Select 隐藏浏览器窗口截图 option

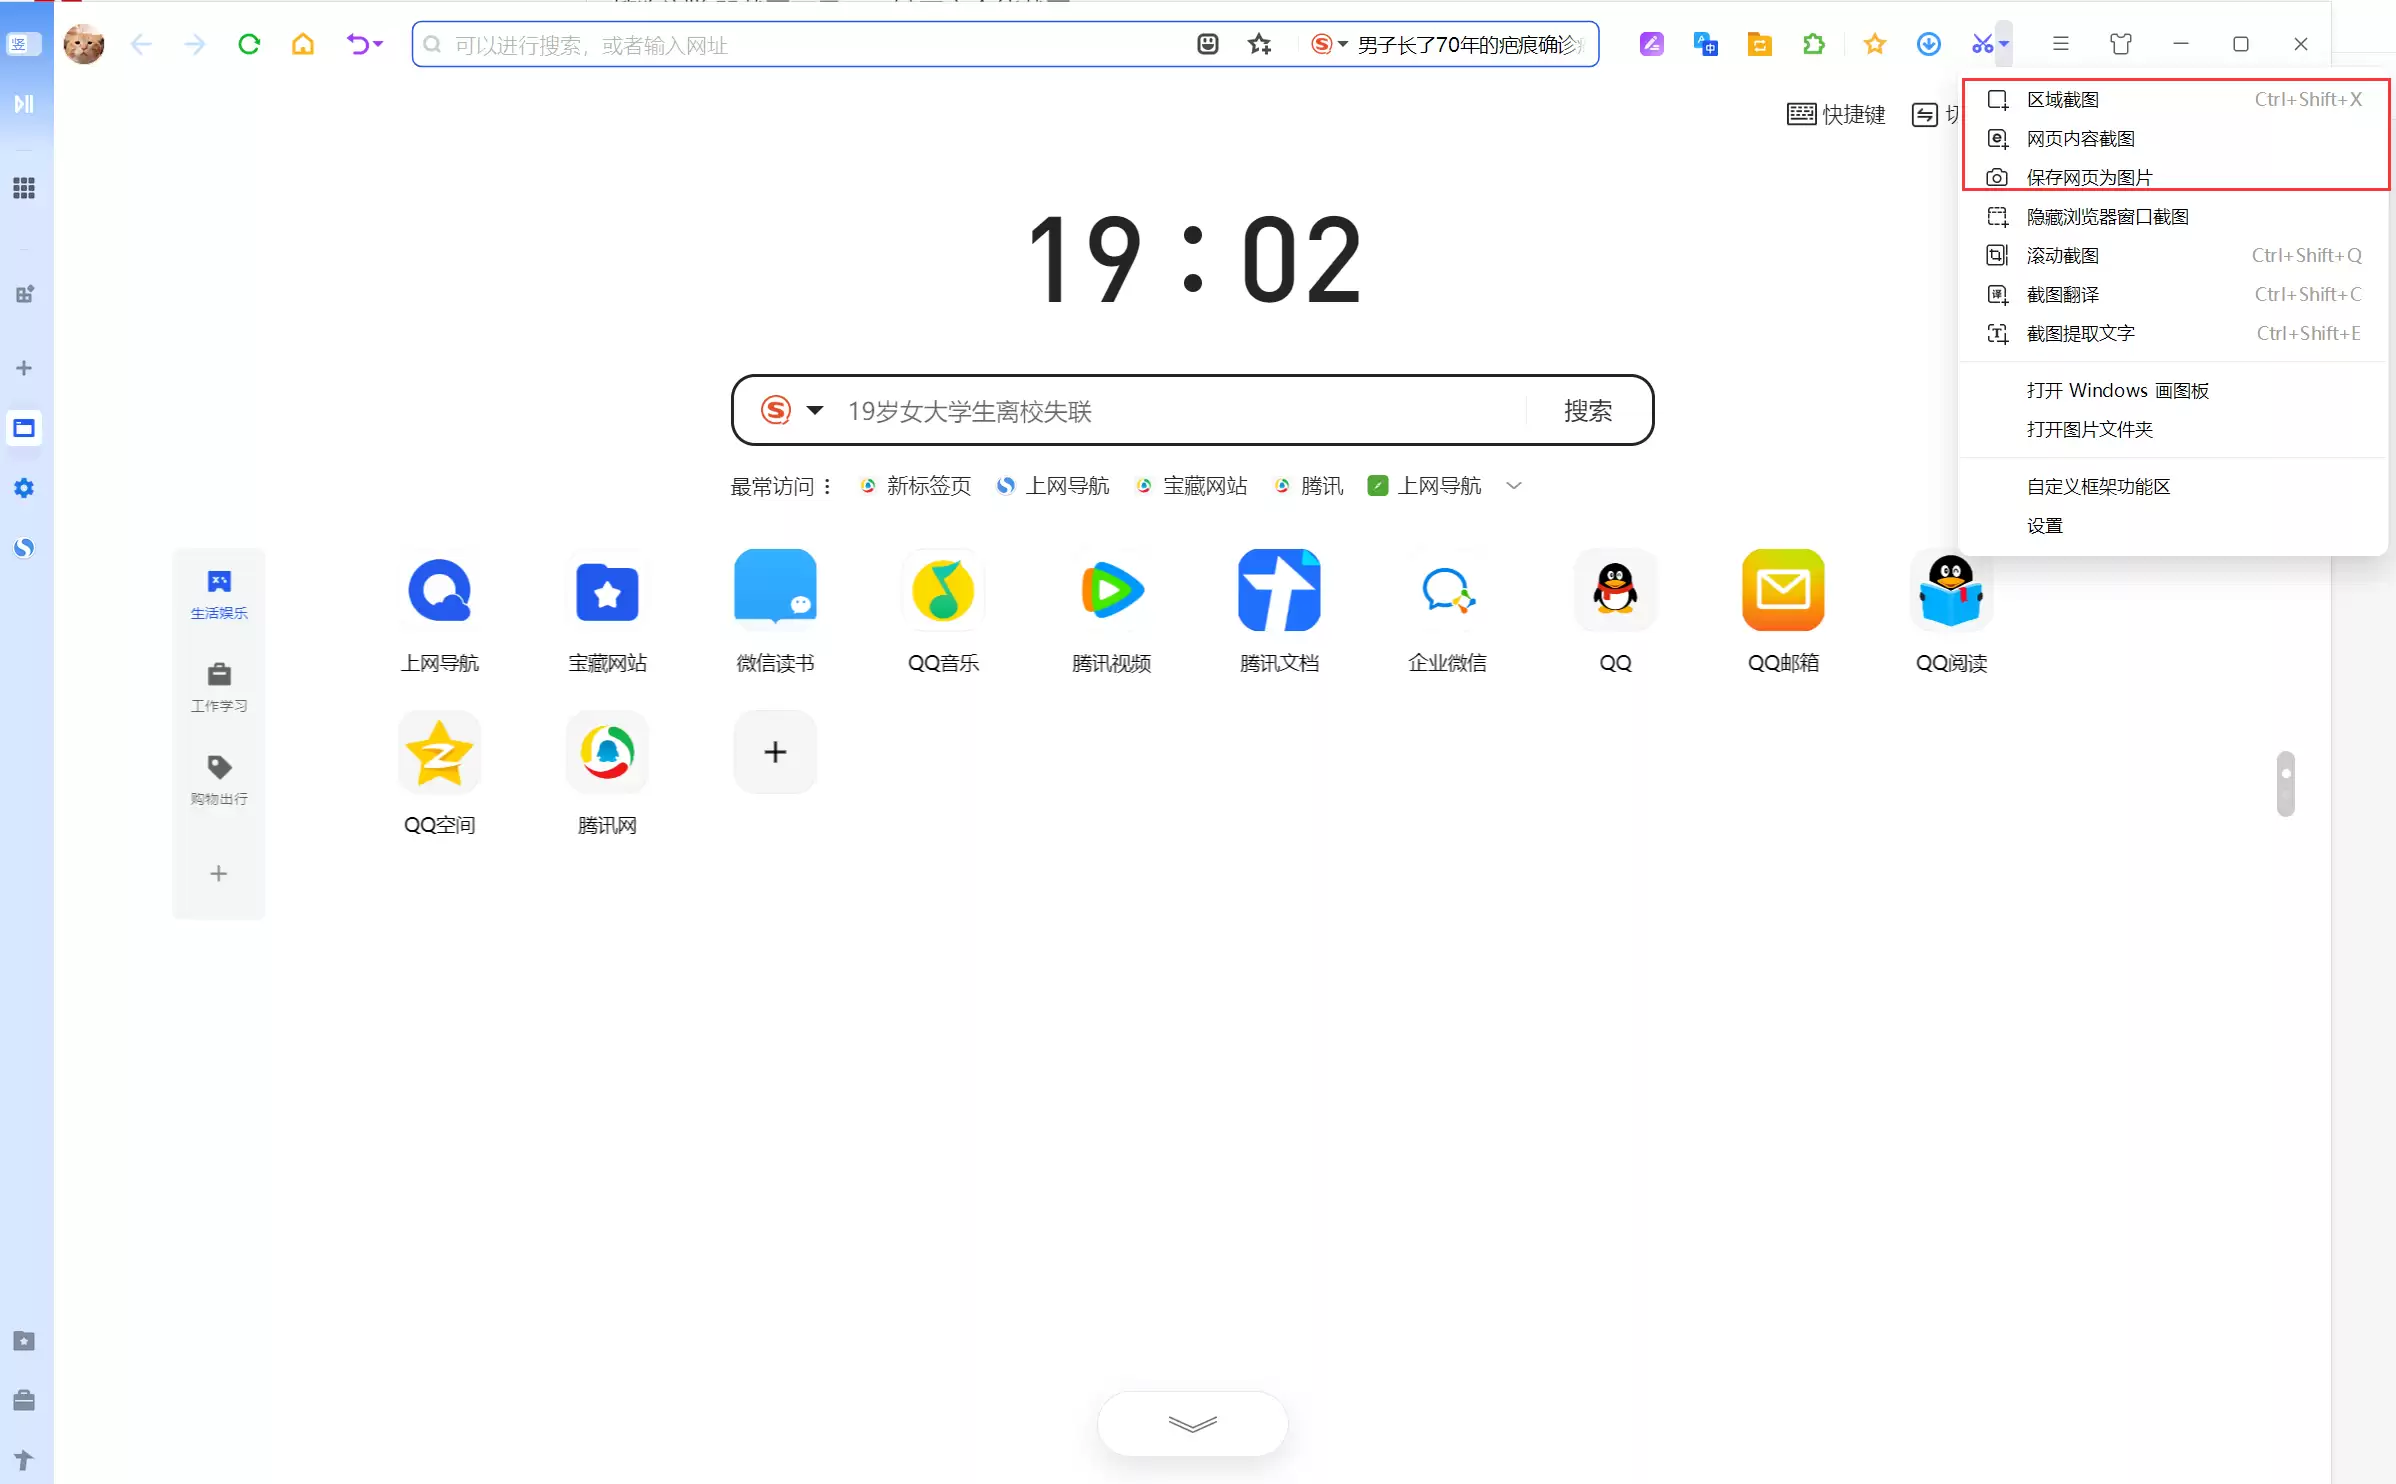(2174, 217)
